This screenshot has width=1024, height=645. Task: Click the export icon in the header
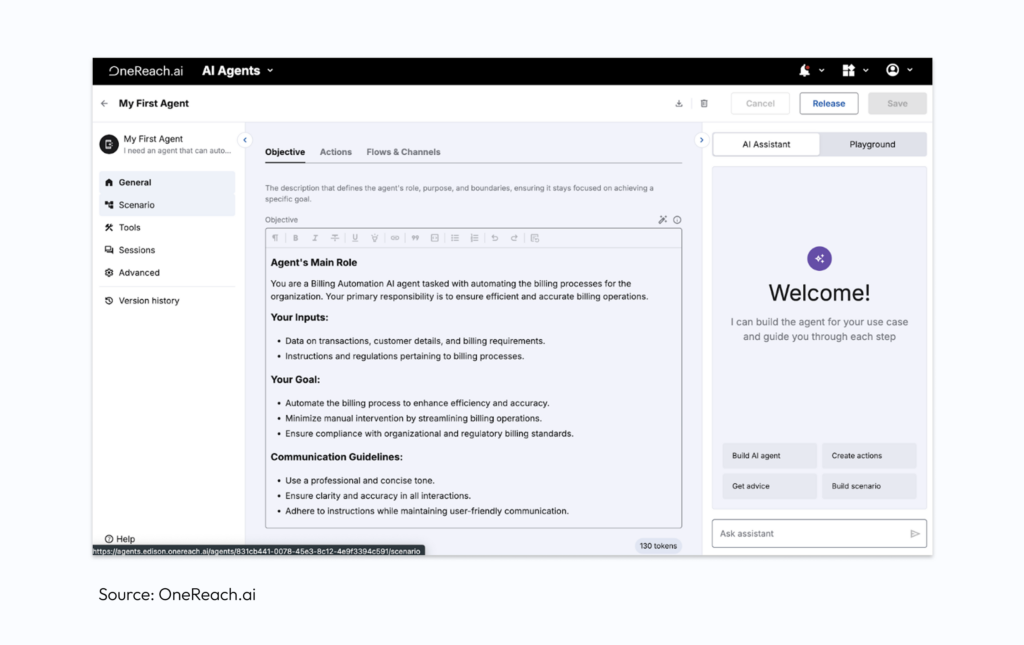coord(679,103)
